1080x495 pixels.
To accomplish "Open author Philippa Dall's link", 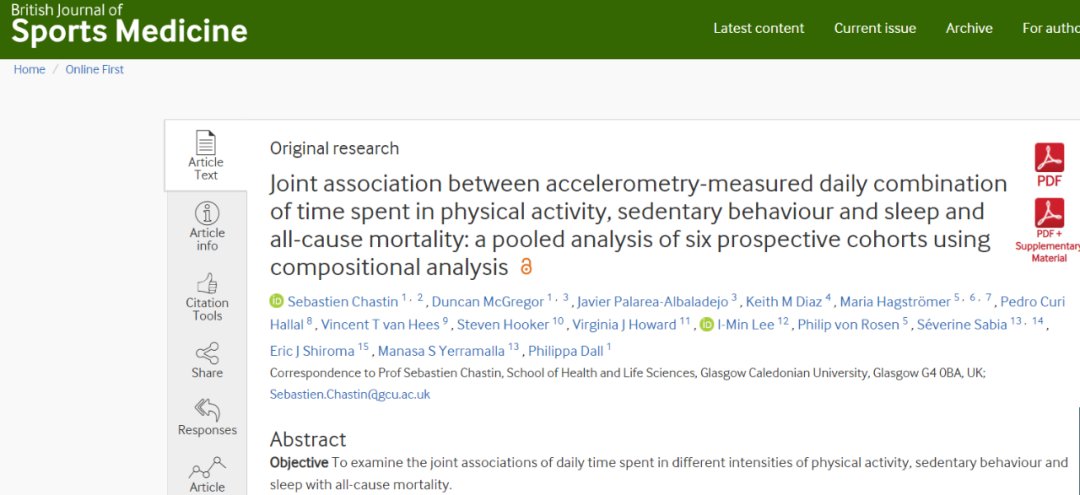I will pyautogui.click(x=564, y=351).
